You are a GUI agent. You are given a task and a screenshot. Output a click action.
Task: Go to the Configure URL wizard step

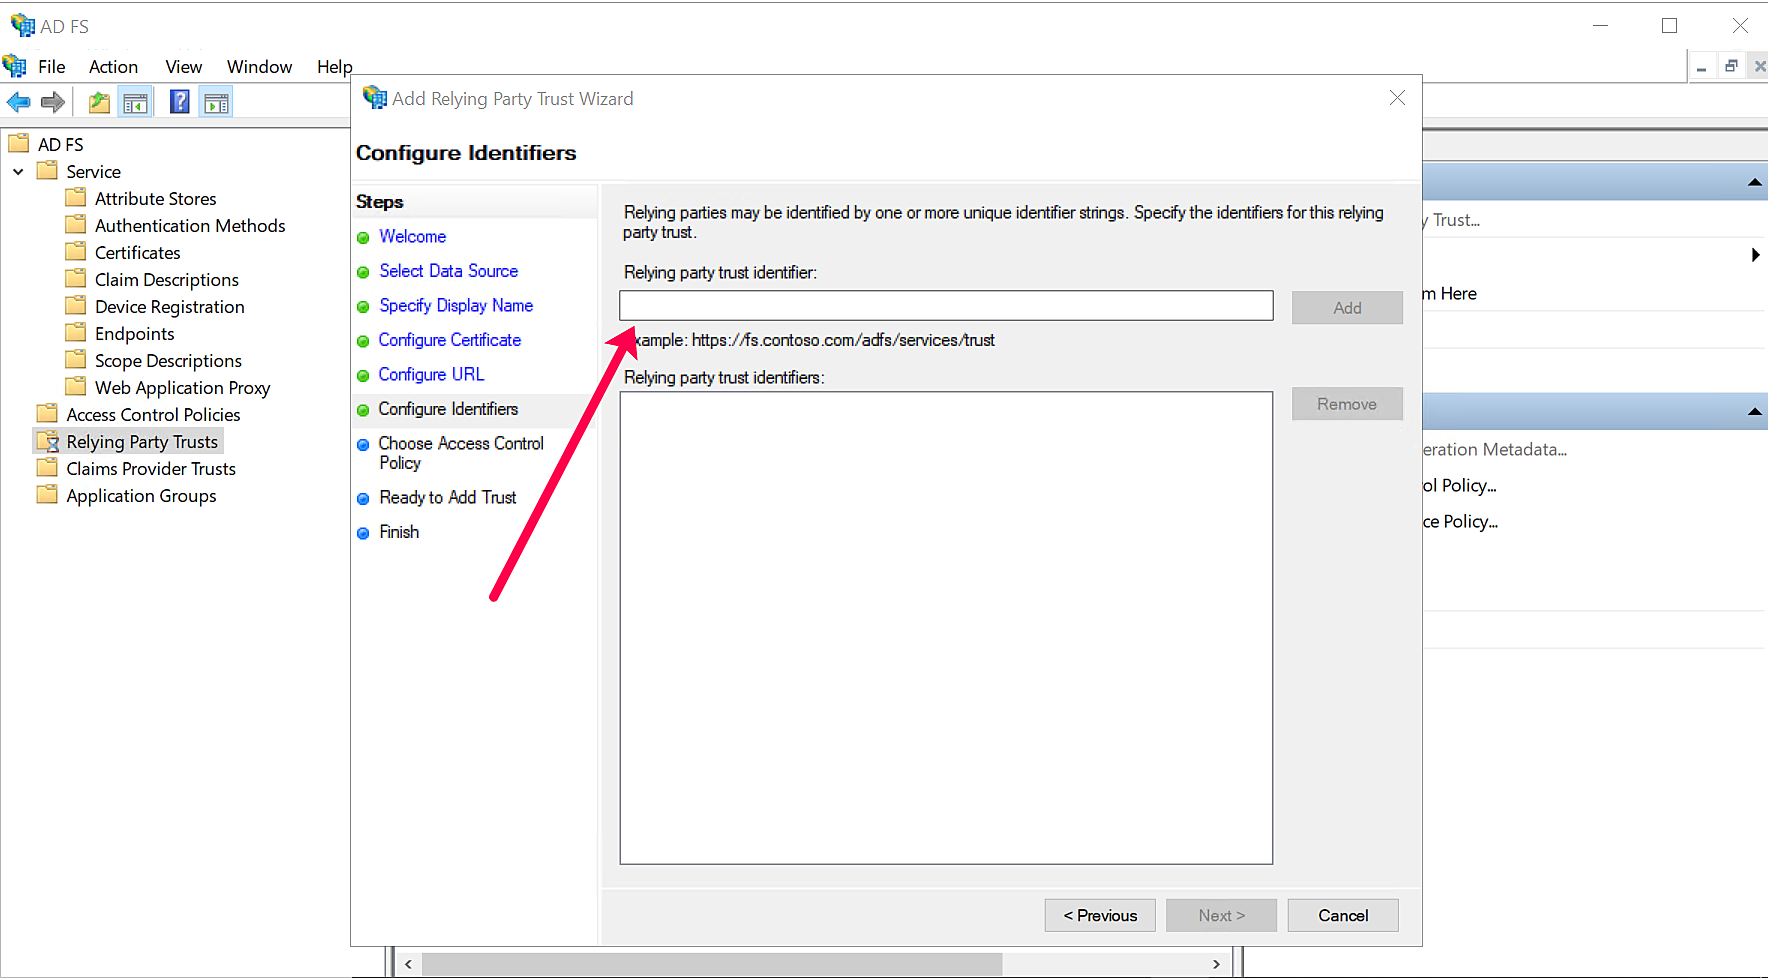point(431,374)
